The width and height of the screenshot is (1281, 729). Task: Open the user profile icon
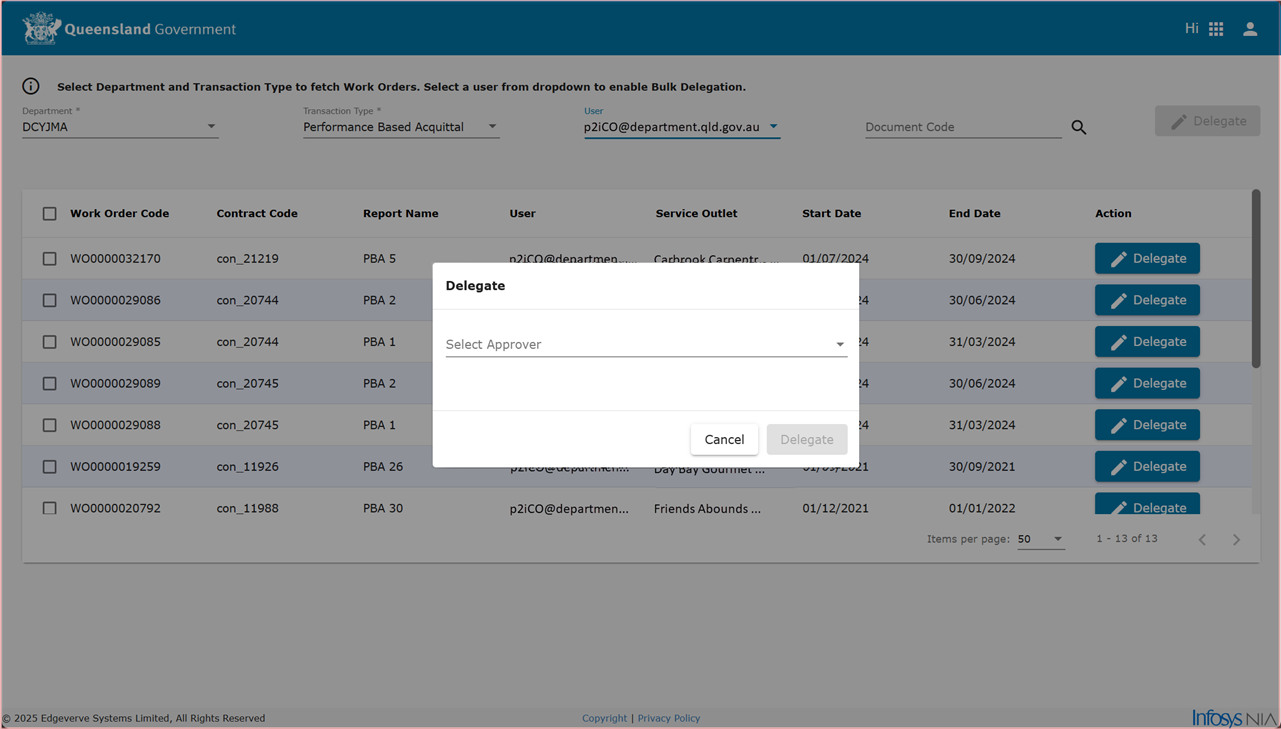click(x=1250, y=29)
